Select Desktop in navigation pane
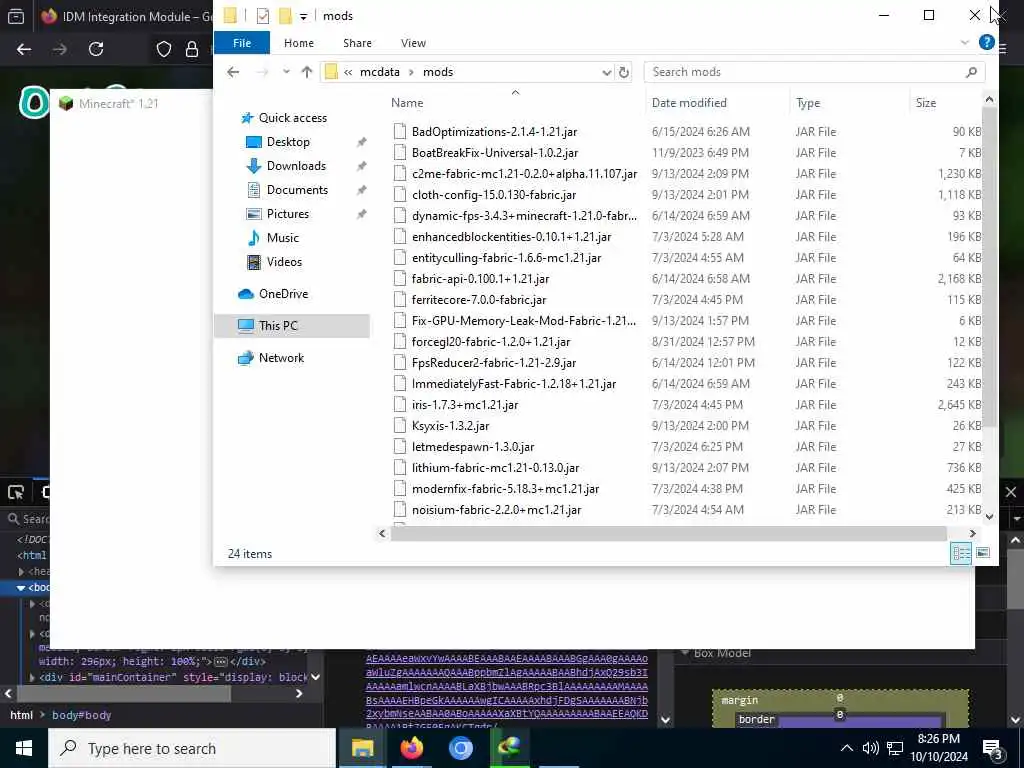This screenshot has width=1024, height=768. (x=288, y=142)
